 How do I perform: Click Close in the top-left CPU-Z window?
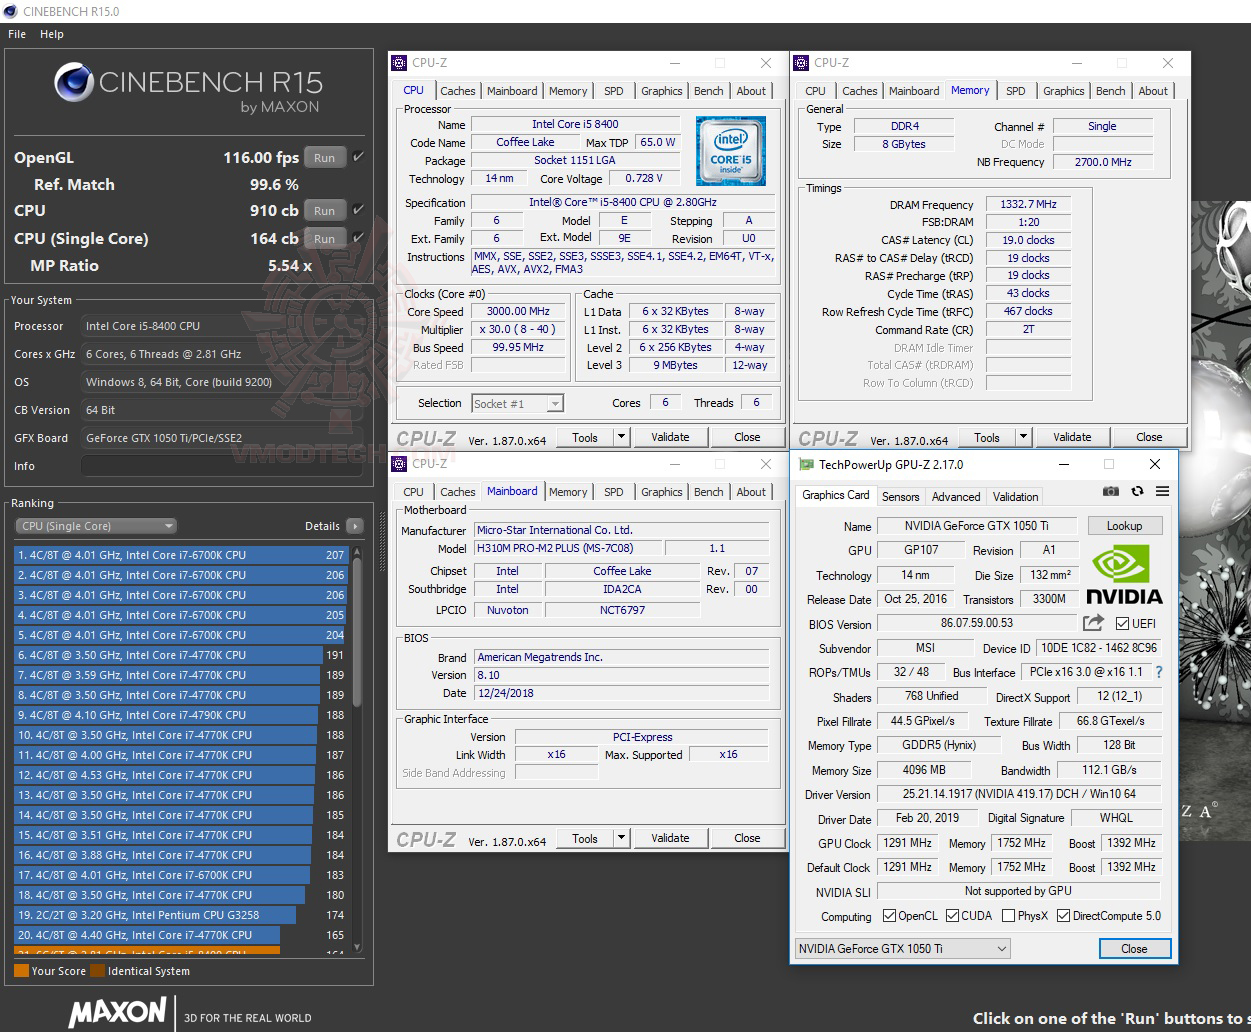(747, 437)
